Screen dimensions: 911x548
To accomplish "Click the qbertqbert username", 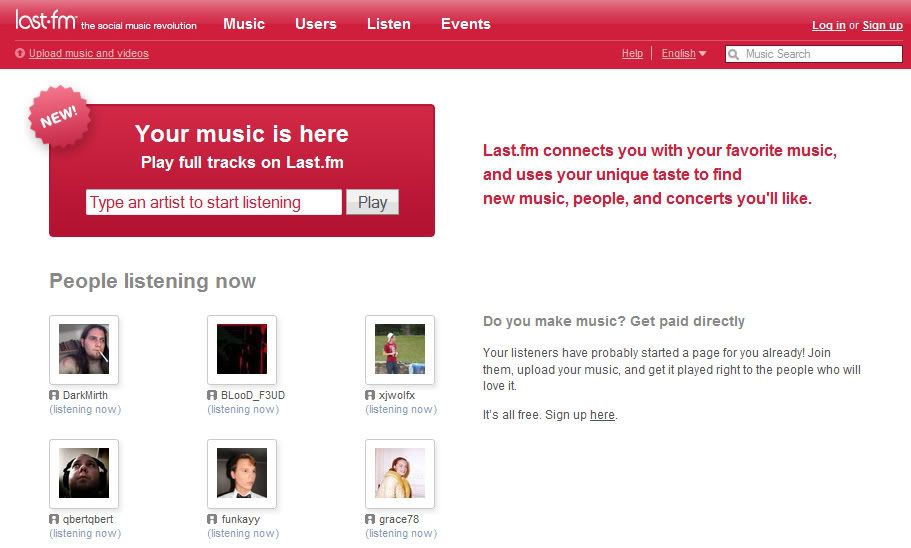I will 88,519.
